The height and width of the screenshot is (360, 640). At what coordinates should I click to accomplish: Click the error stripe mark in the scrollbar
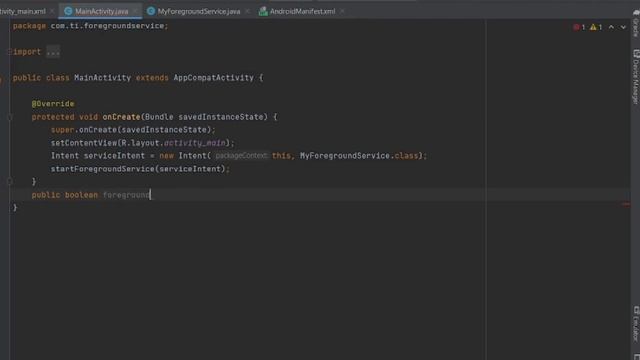626,204
